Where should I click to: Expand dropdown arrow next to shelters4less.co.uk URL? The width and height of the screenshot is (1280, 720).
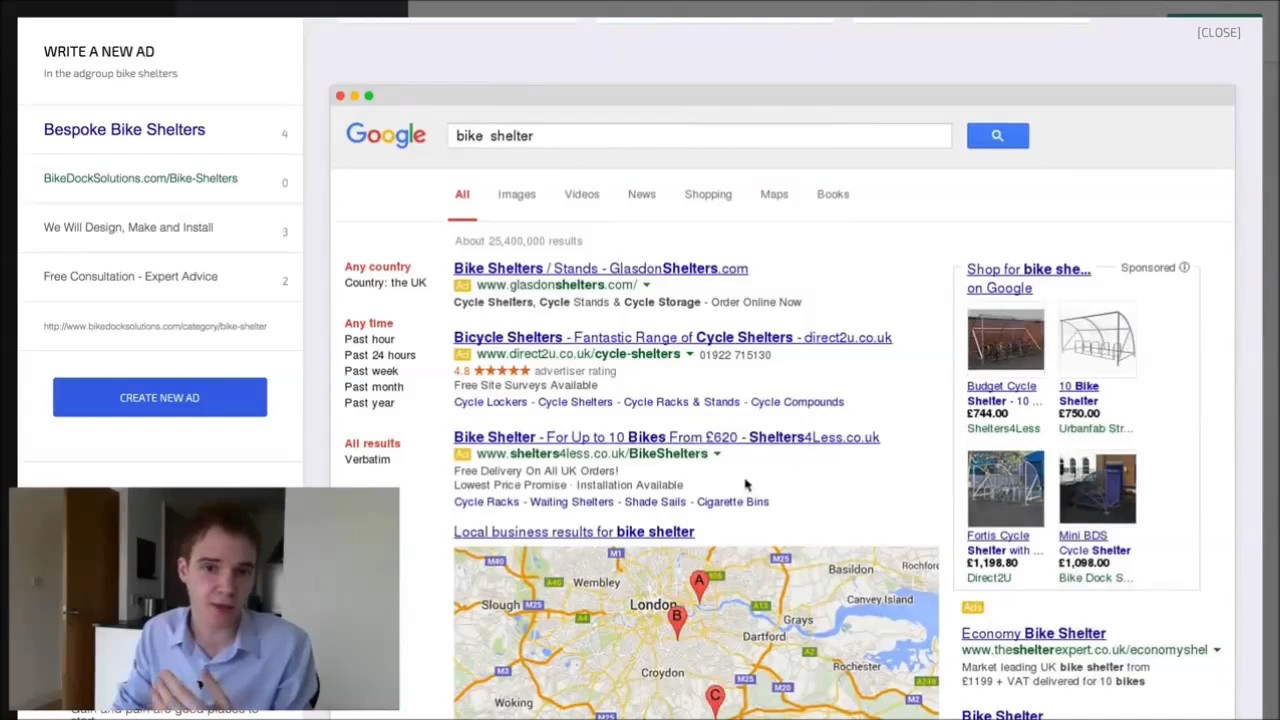tap(717, 454)
